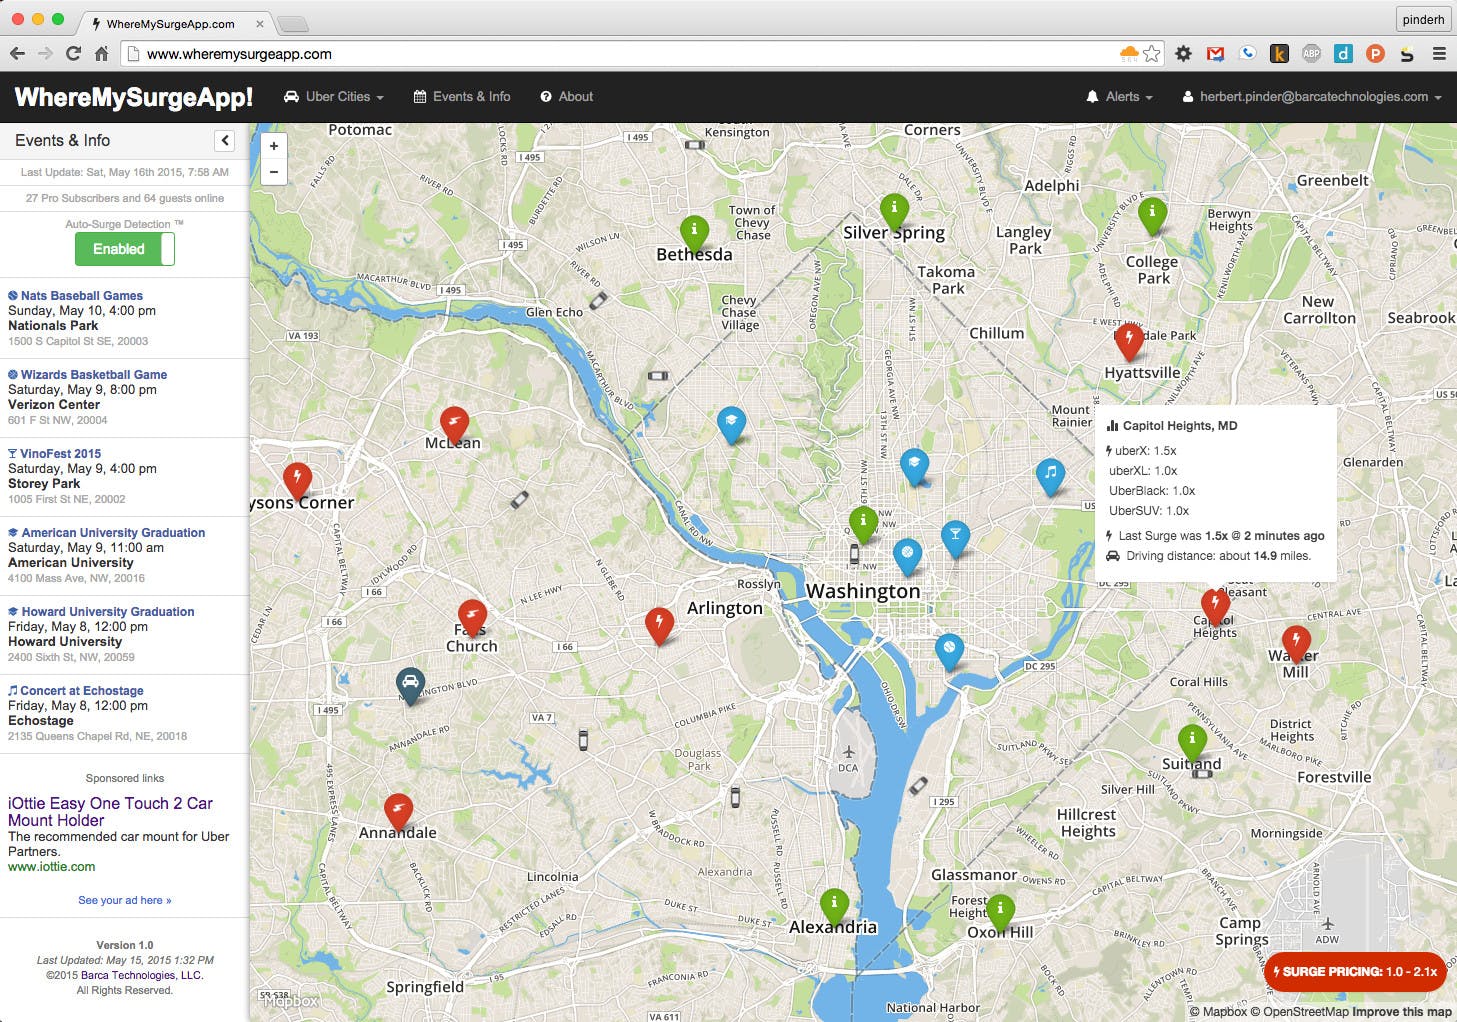Click the green info marker at Bethesda
Image resolution: width=1457 pixels, height=1022 pixels.
694,233
